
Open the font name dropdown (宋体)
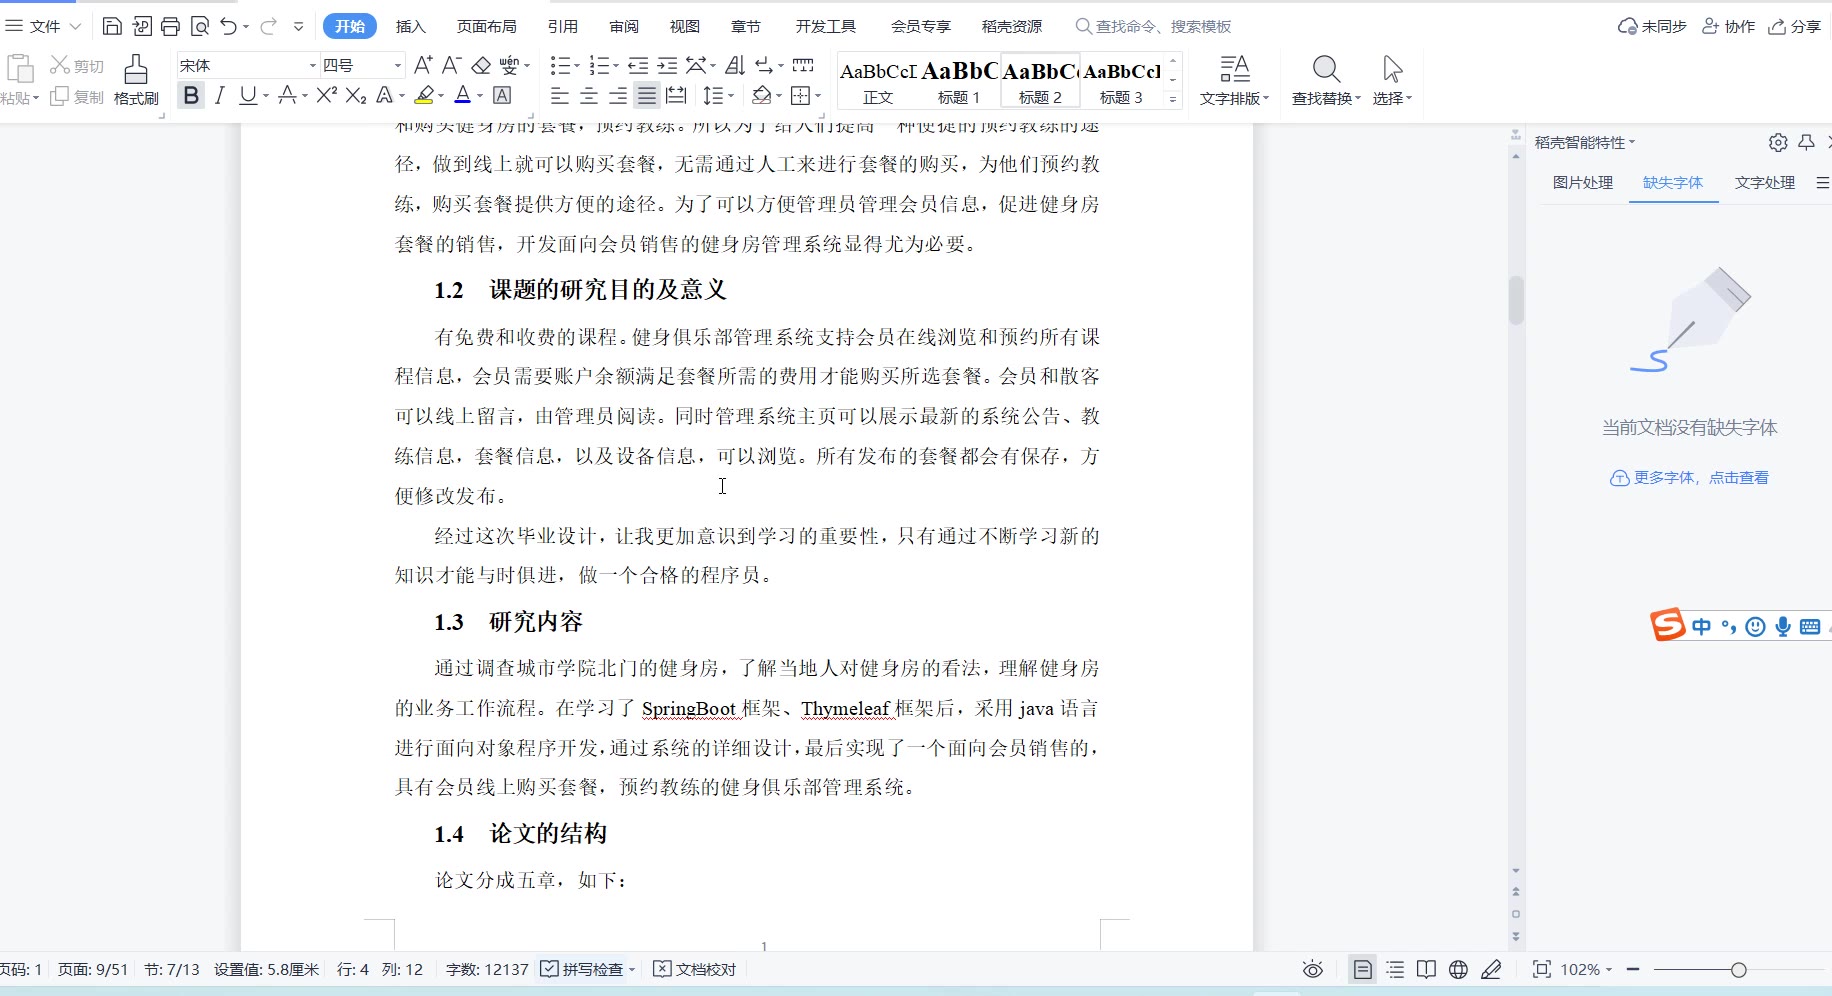click(312, 65)
